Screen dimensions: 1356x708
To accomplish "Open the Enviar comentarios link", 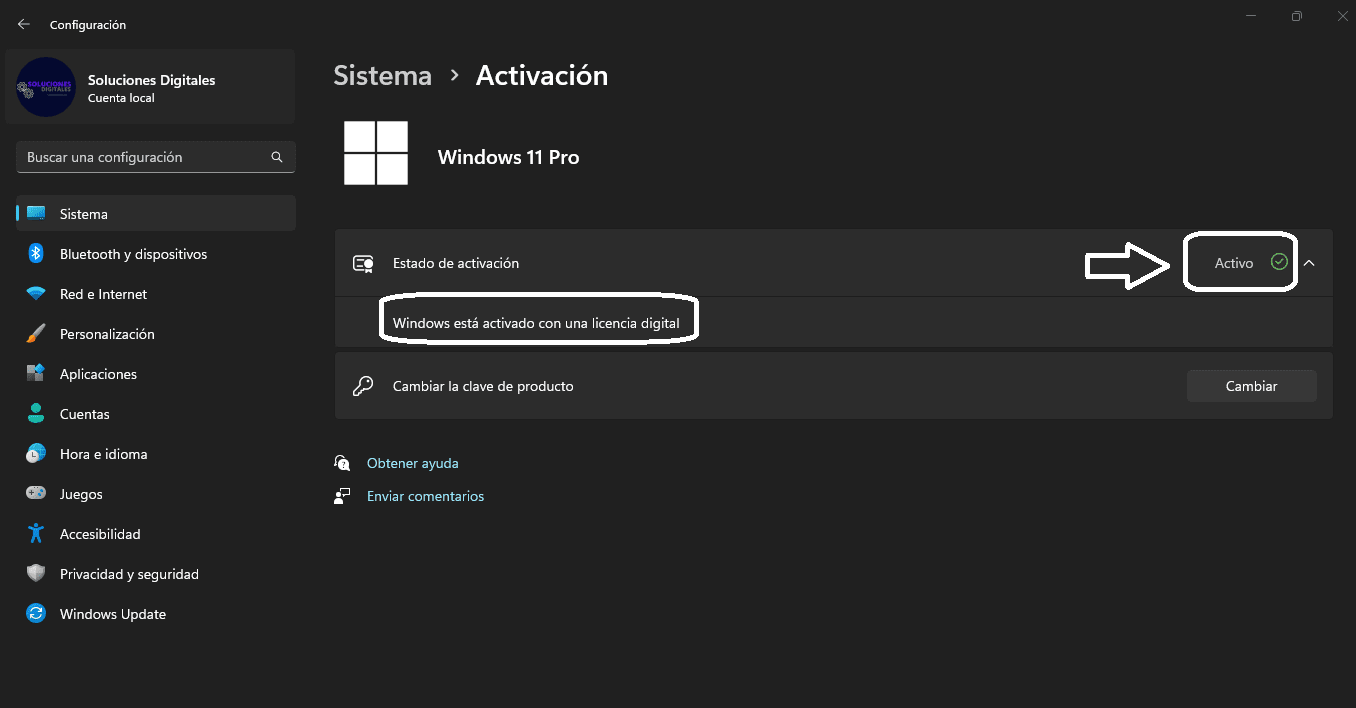I will pyautogui.click(x=425, y=496).
